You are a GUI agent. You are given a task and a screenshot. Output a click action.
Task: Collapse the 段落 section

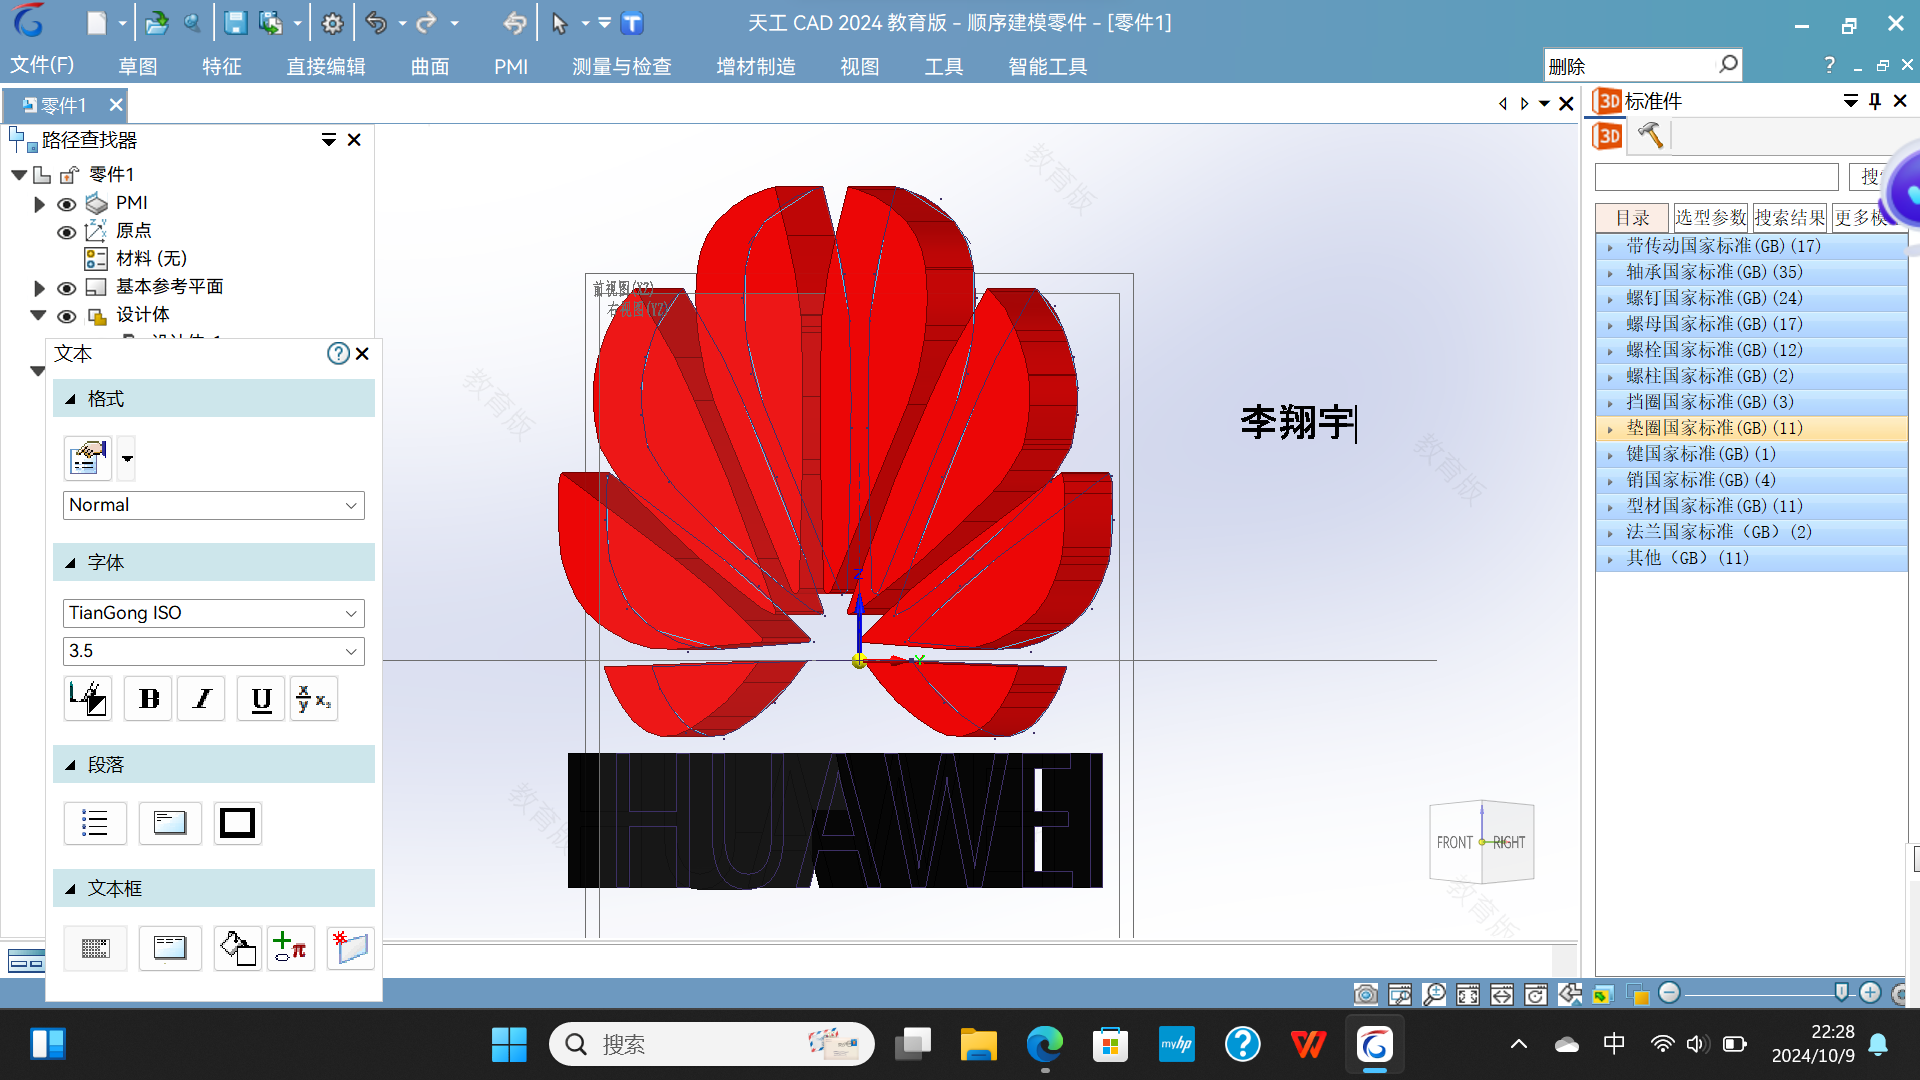[70, 765]
